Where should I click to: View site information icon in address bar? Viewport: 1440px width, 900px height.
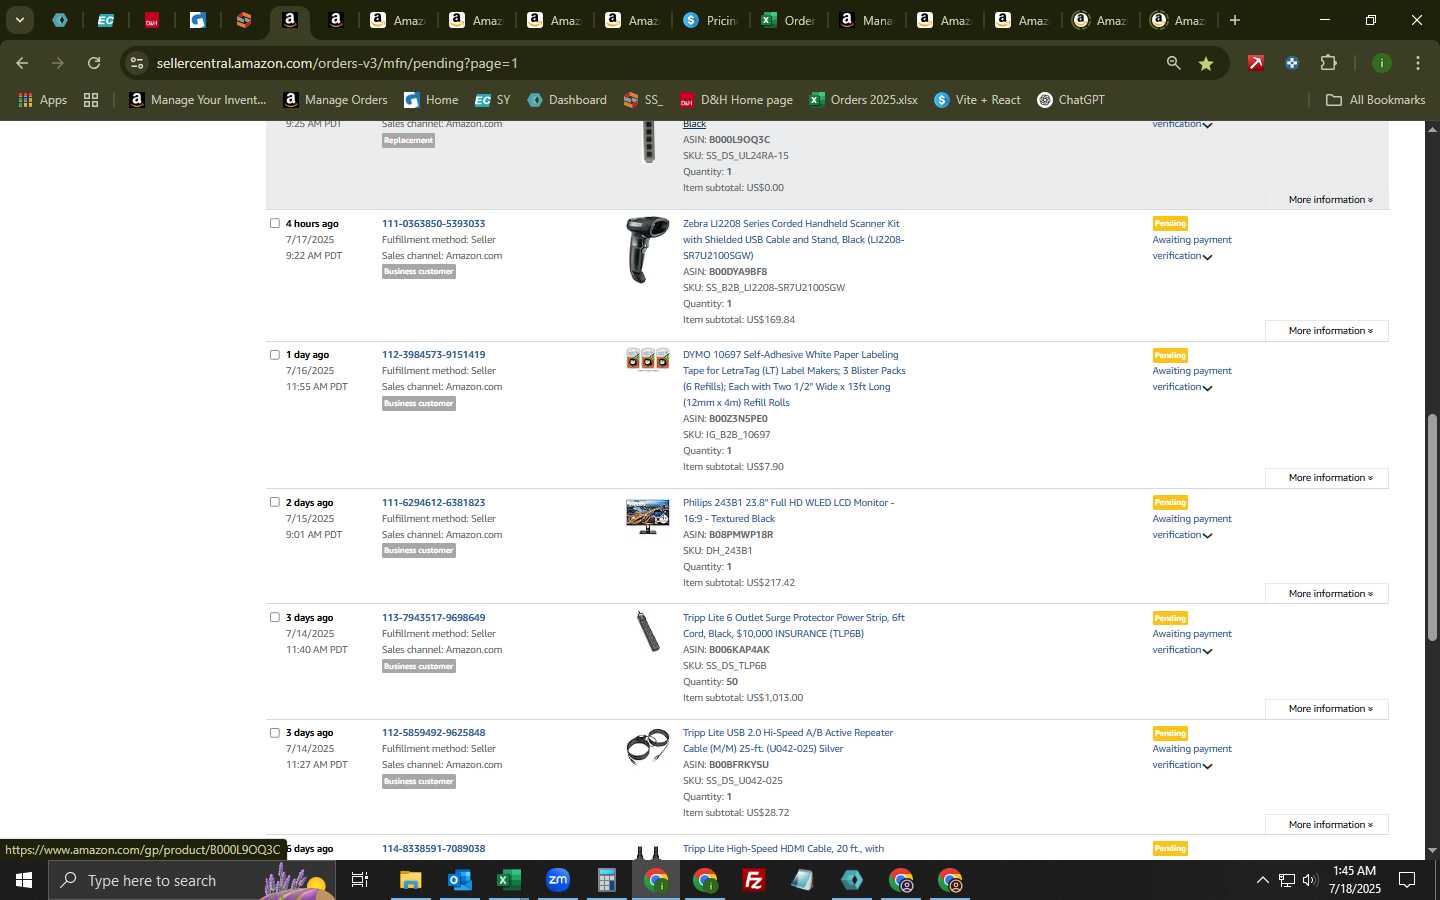[x=137, y=63]
